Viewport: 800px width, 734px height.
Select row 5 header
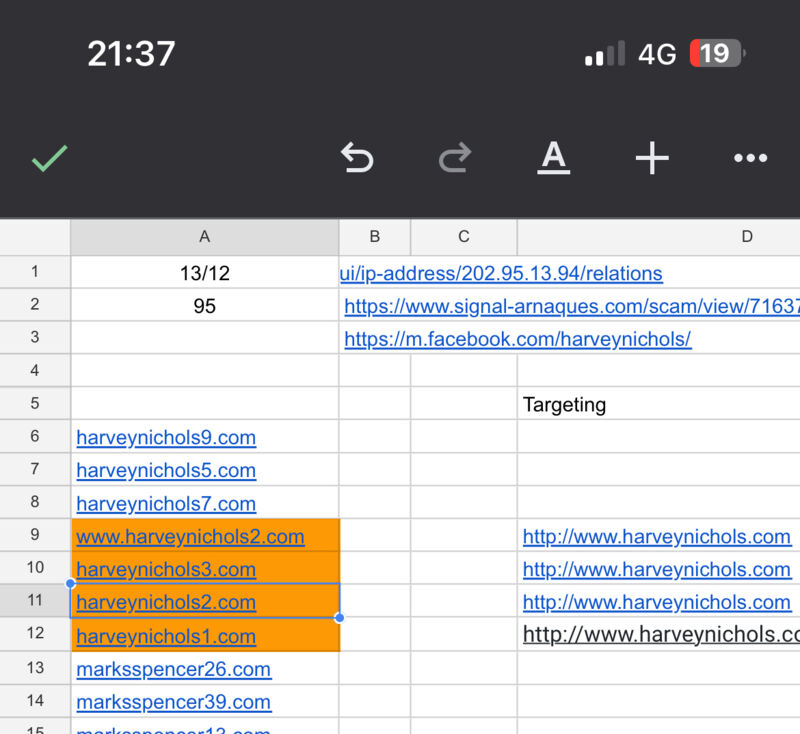coord(35,403)
